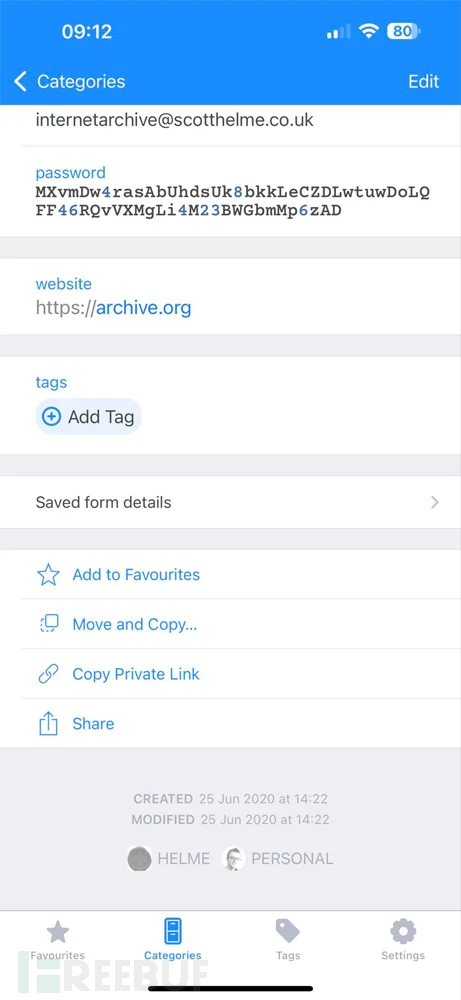This screenshot has height=1000, width=461.
Task: Tap the Move and Copy icon
Action: coord(48,624)
